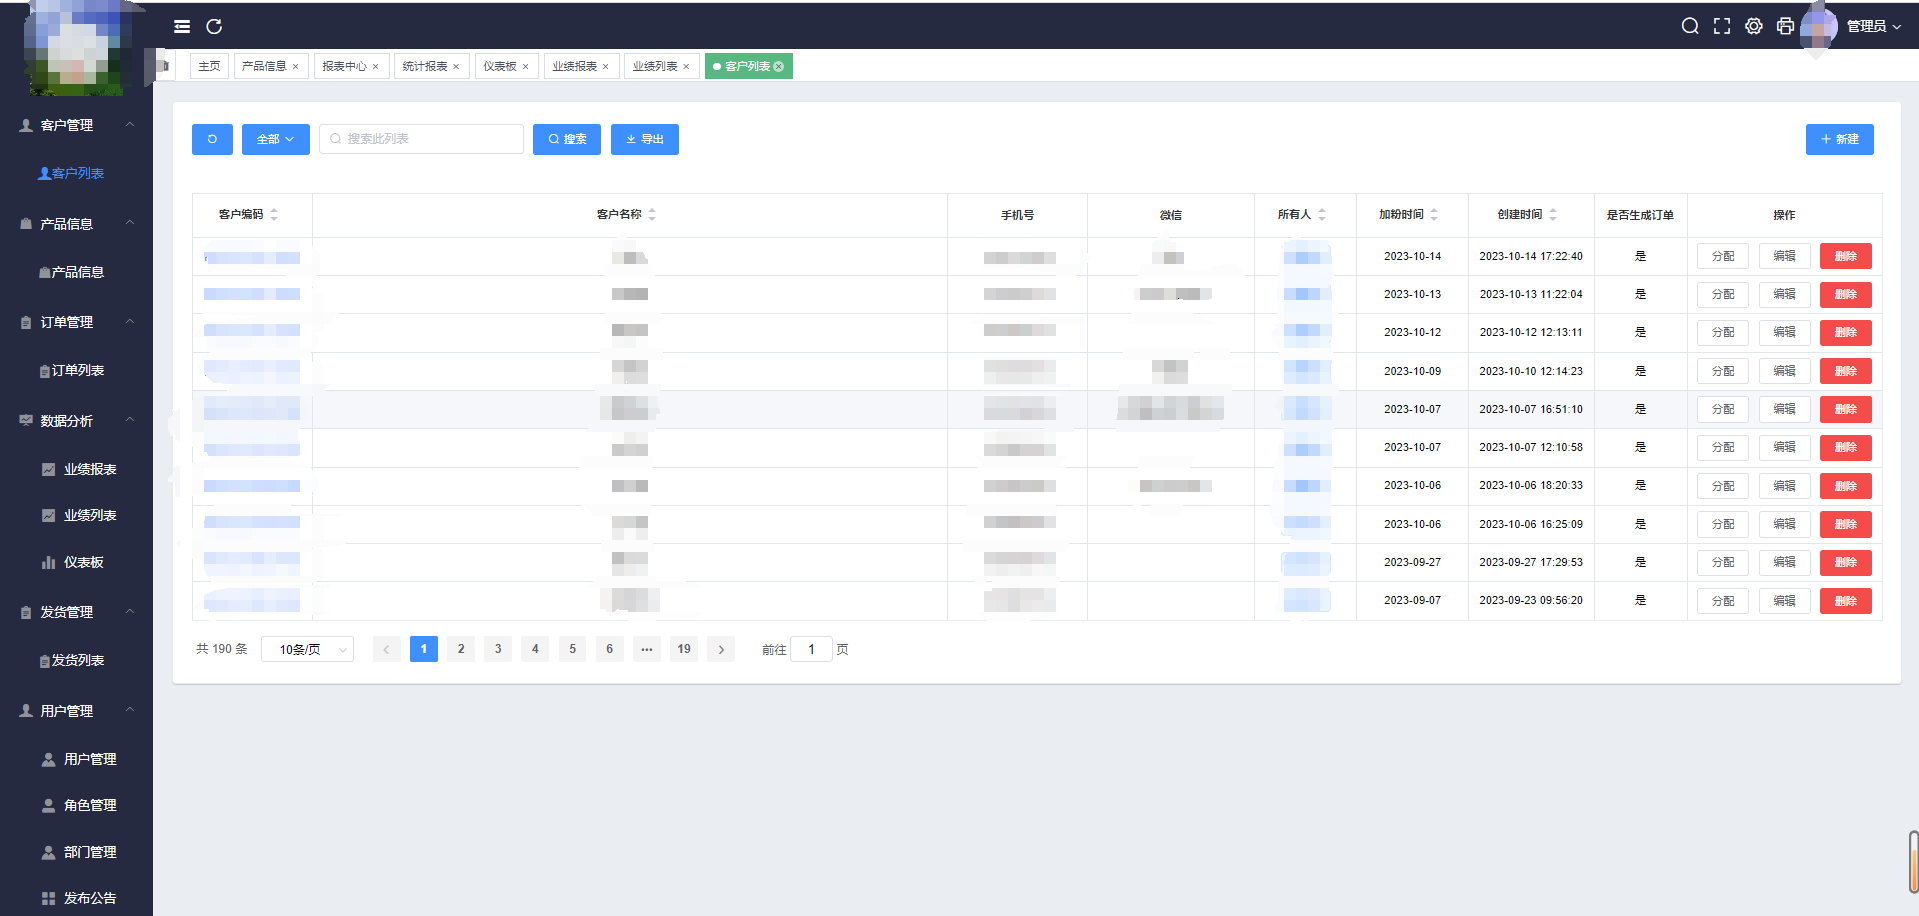Click 删除 for the 2023-09-07 row
Image resolution: width=1919 pixels, height=916 pixels.
1846,601
